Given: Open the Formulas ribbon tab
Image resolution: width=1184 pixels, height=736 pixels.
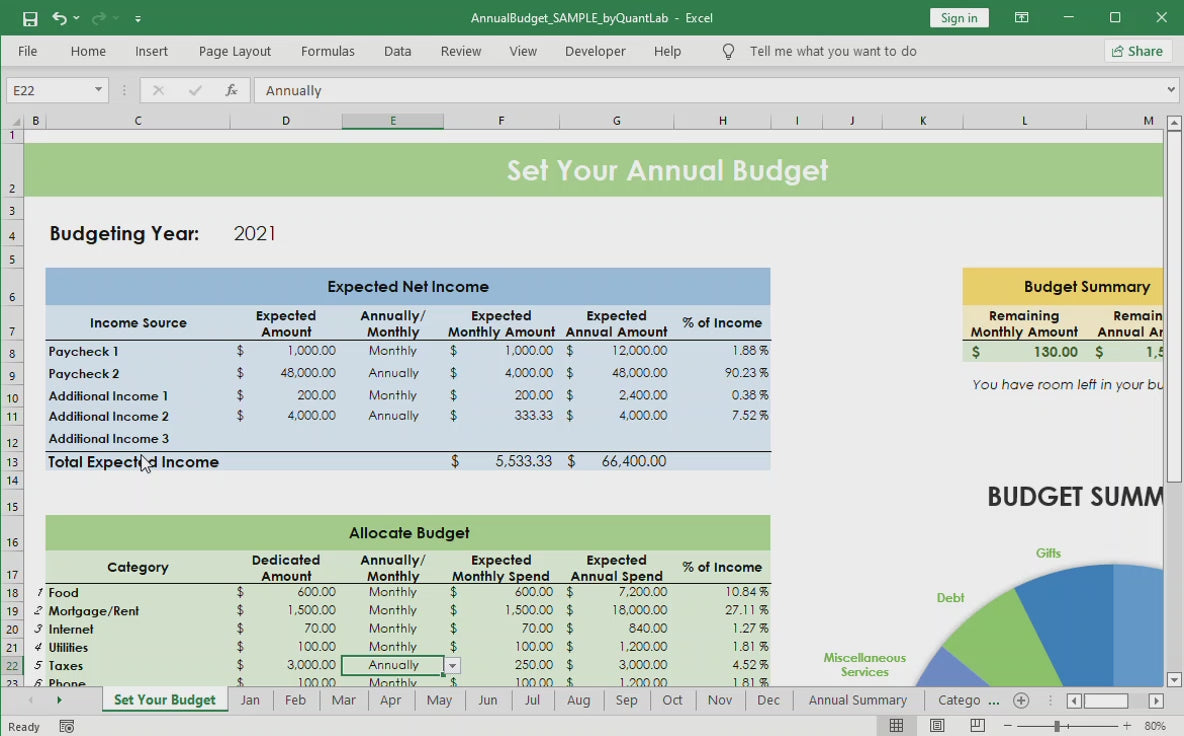Looking at the screenshot, I should pyautogui.click(x=327, y=51).
